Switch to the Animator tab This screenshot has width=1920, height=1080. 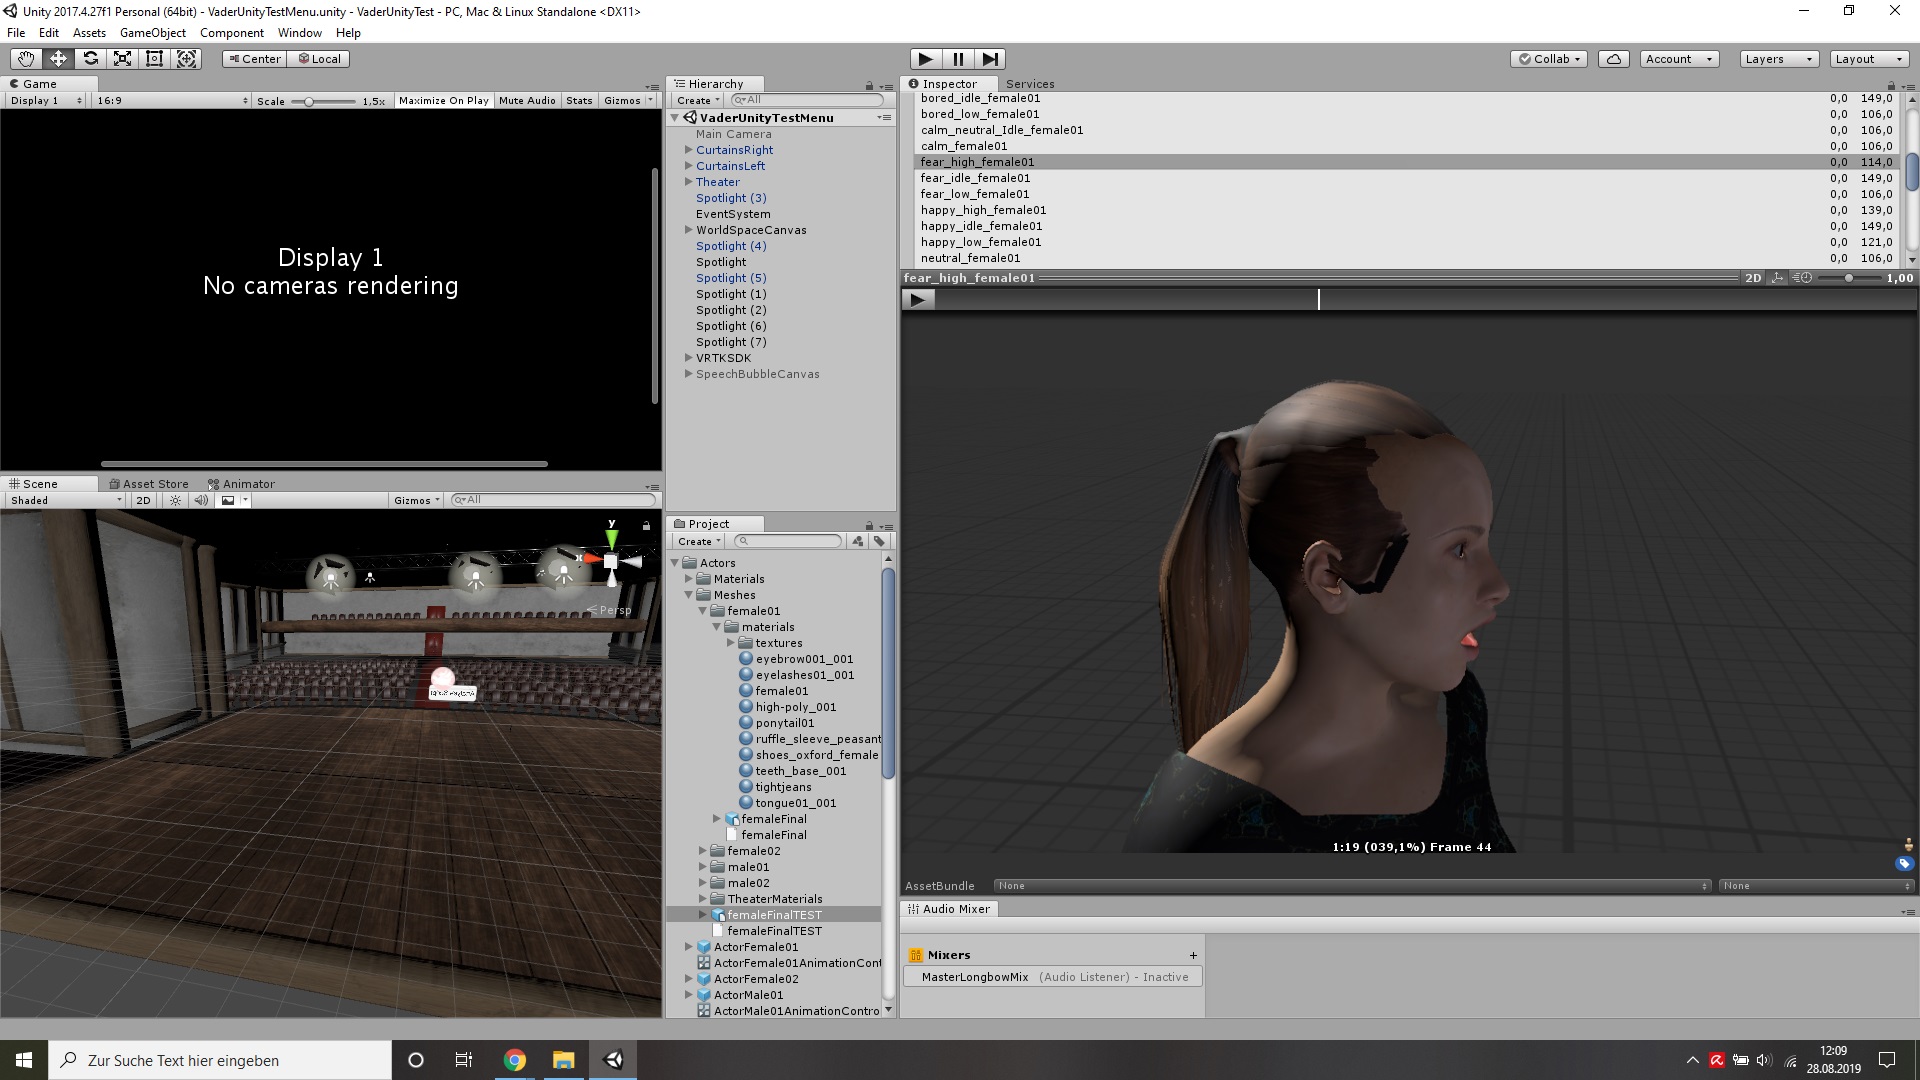241,484
